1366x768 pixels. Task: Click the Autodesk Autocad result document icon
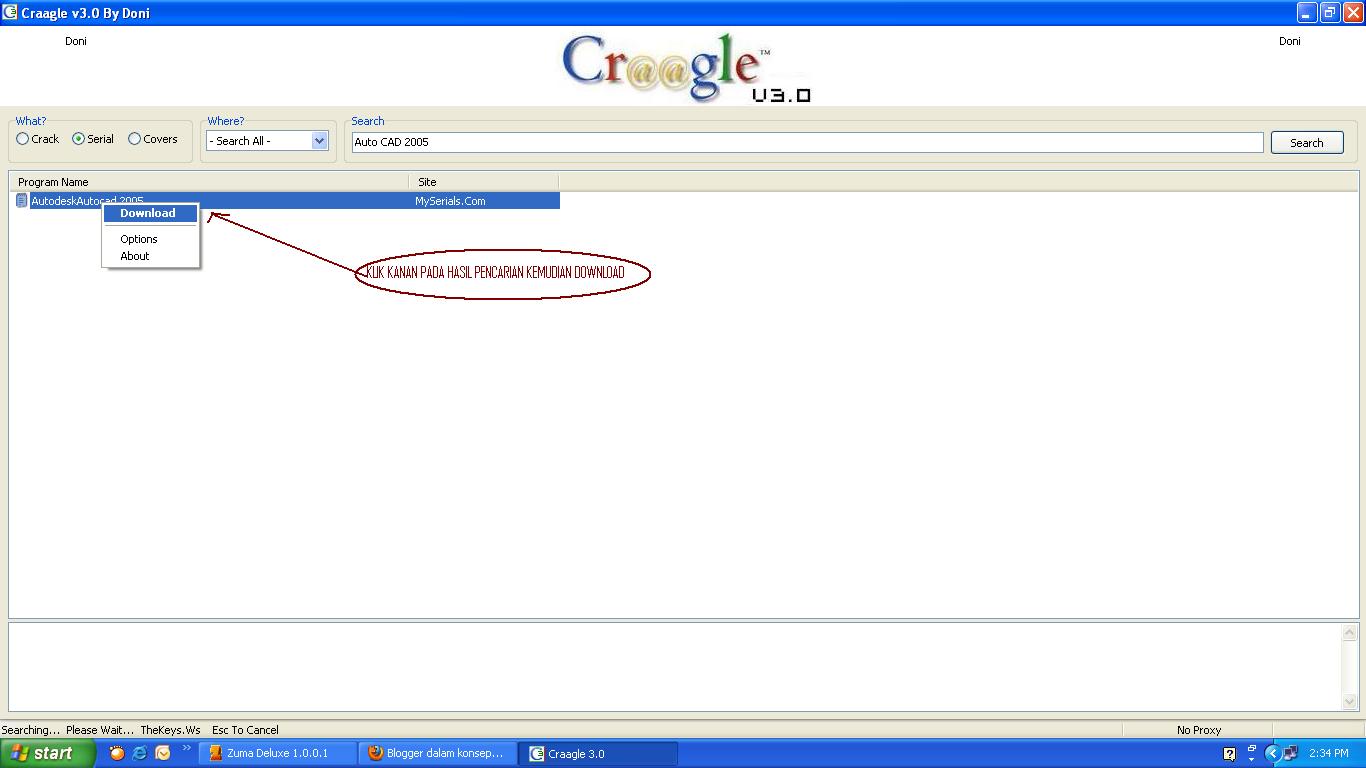click(21, 201)
